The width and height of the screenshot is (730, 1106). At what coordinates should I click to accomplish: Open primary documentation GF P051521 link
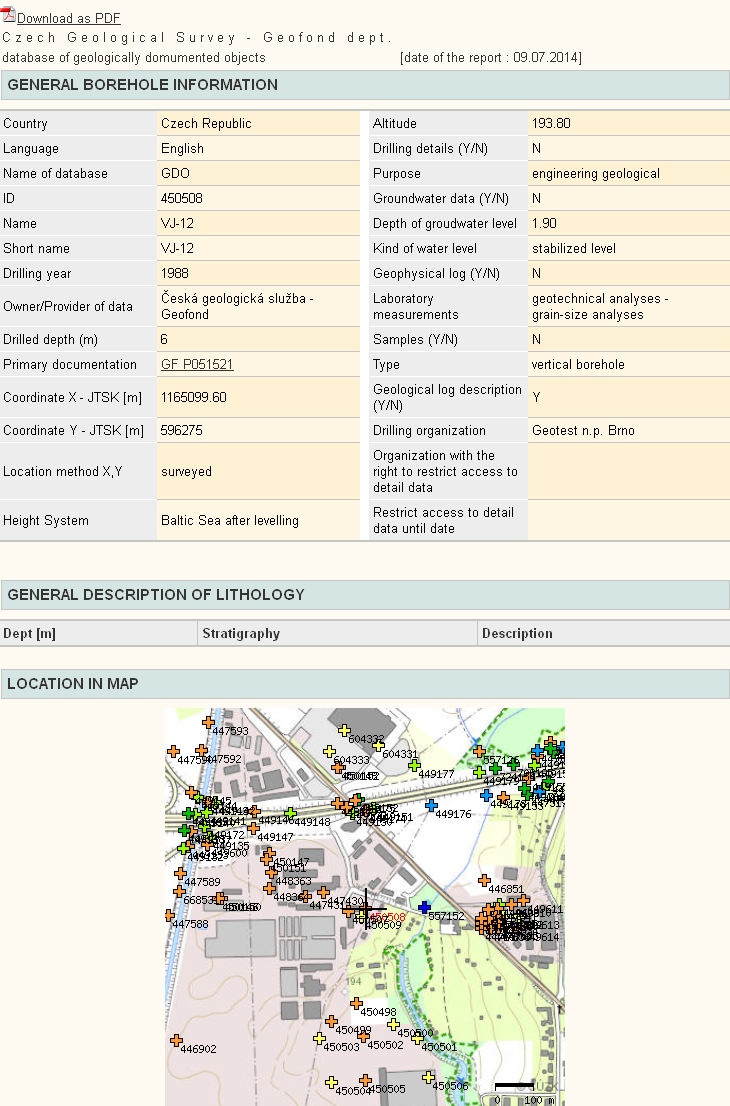point(197,365)
